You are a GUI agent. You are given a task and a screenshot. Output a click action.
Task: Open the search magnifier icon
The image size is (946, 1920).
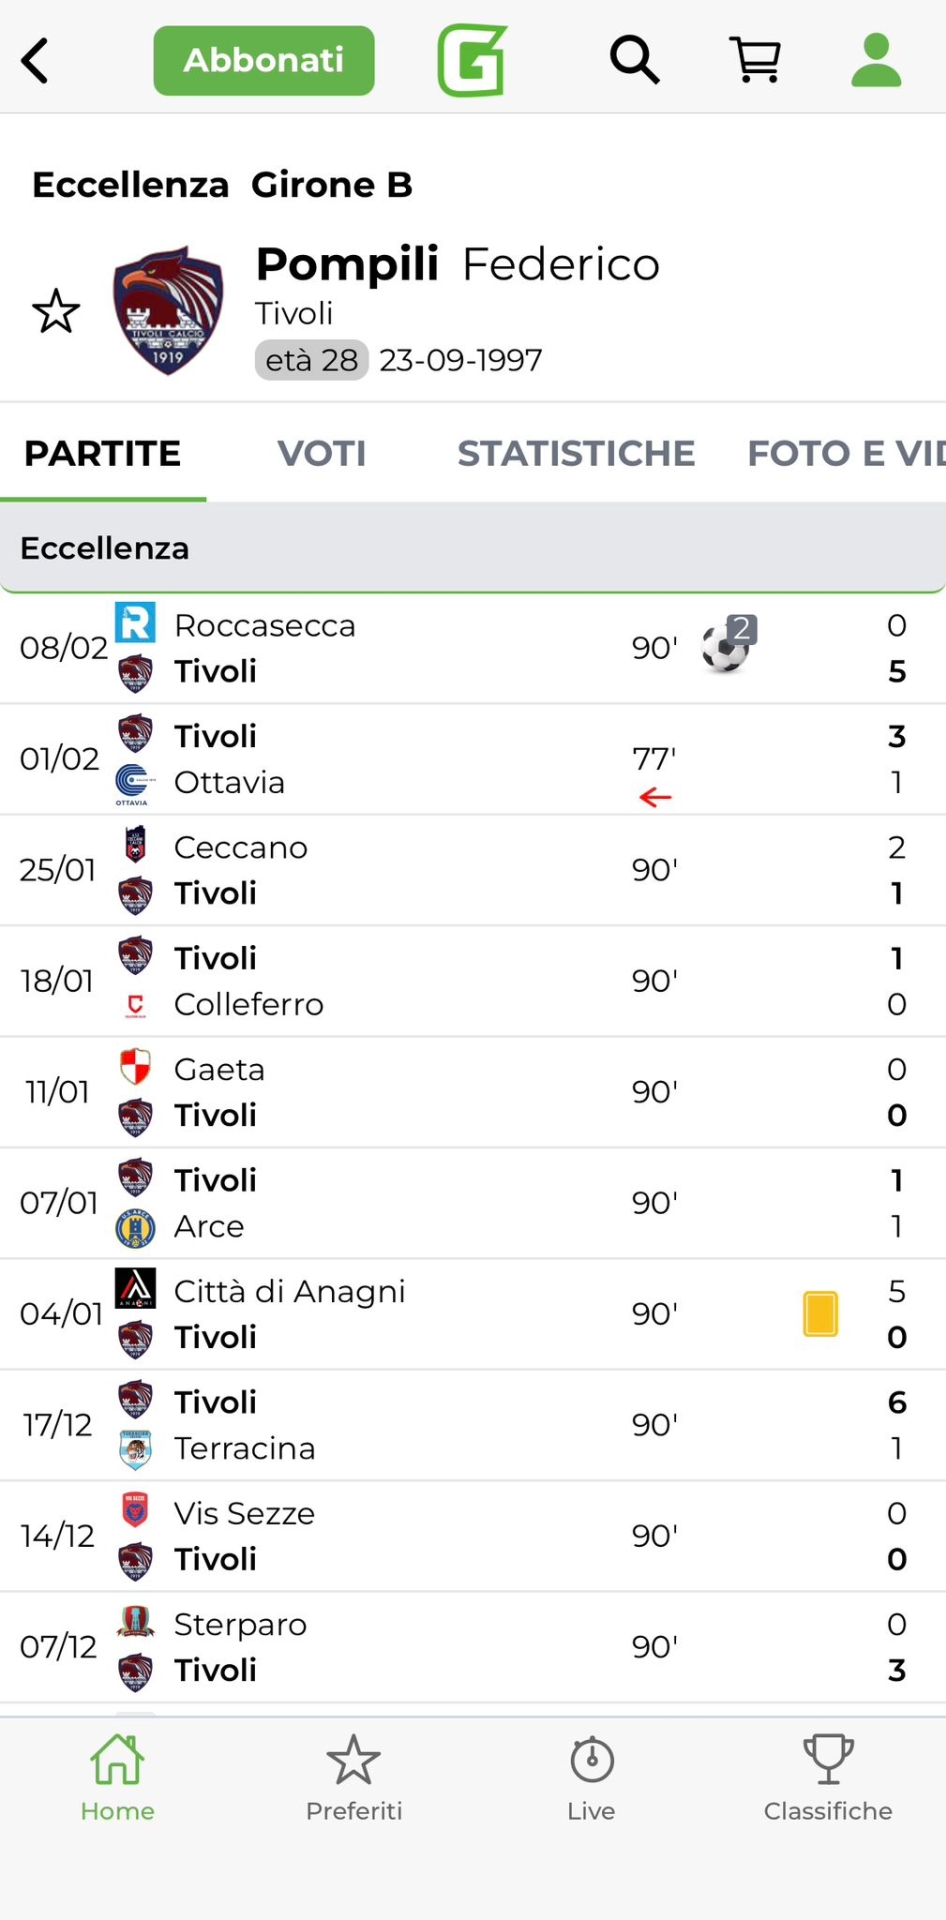(x=635, y=61)
